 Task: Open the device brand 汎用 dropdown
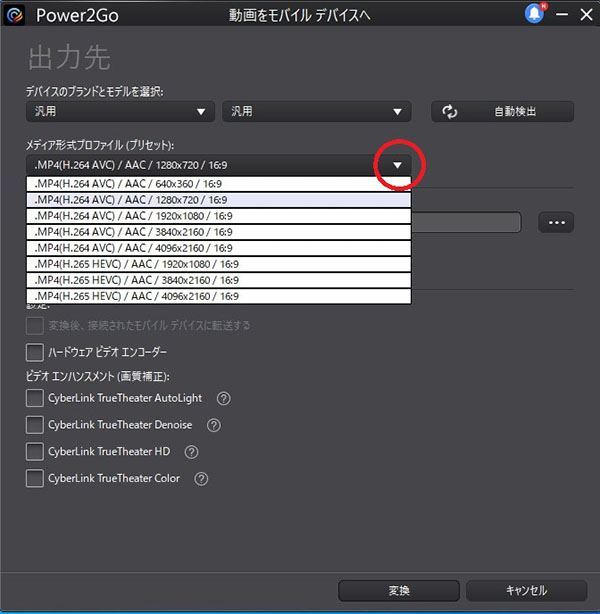click(x=120, y=112)
